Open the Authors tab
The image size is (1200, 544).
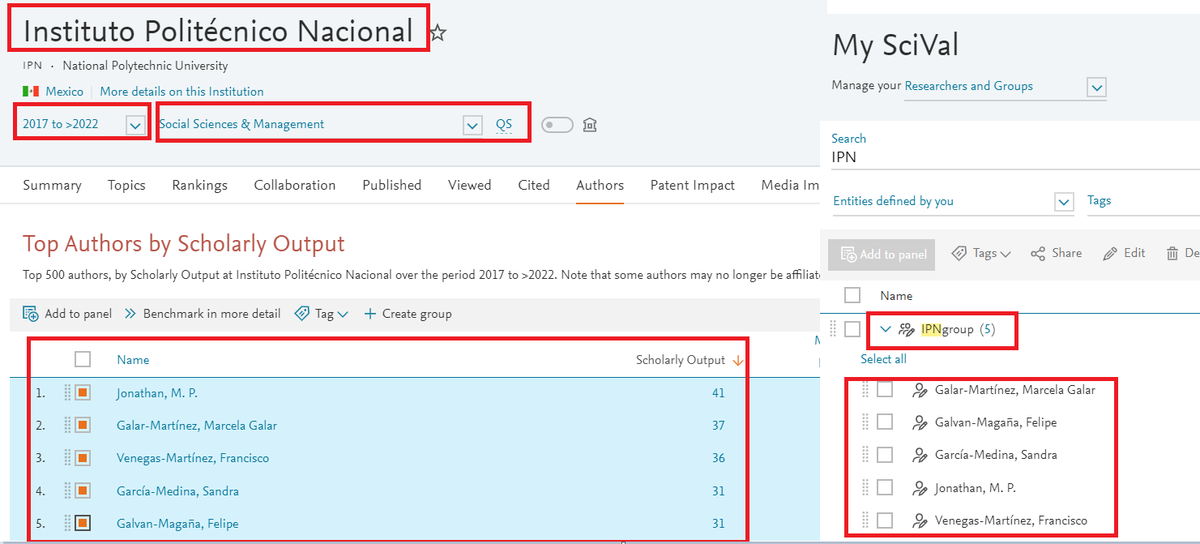click(x=600, y=185)
